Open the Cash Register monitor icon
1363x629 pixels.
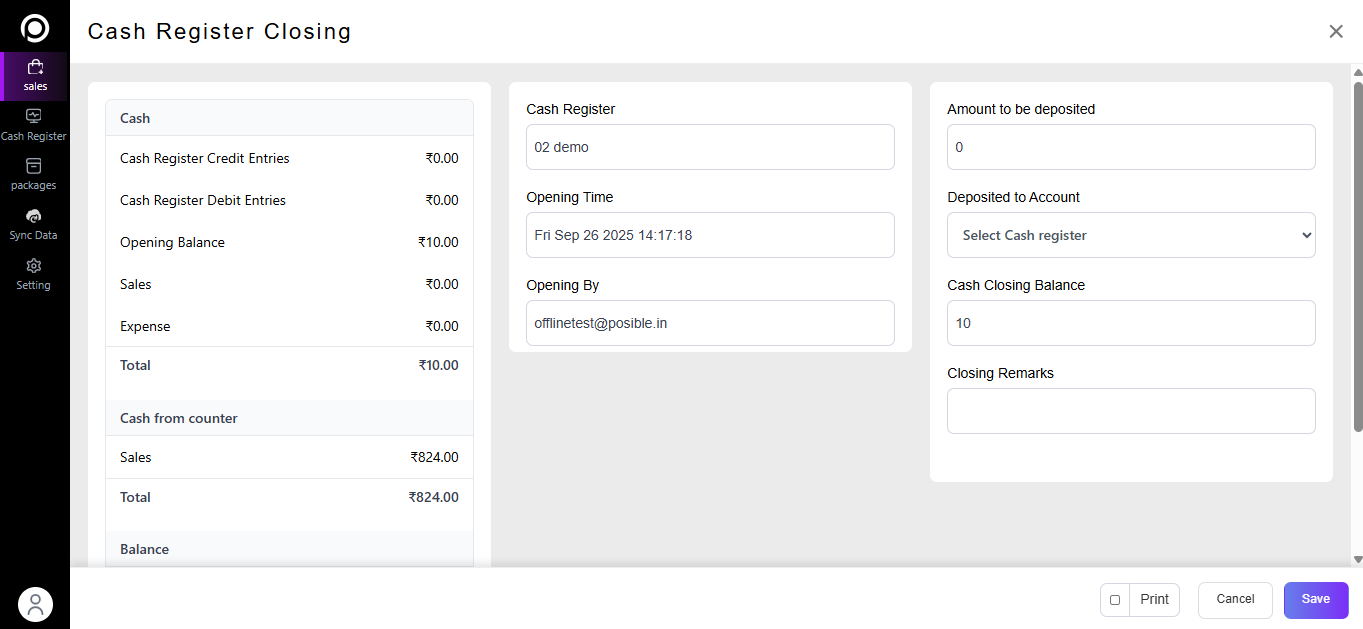tap(34, 116)
